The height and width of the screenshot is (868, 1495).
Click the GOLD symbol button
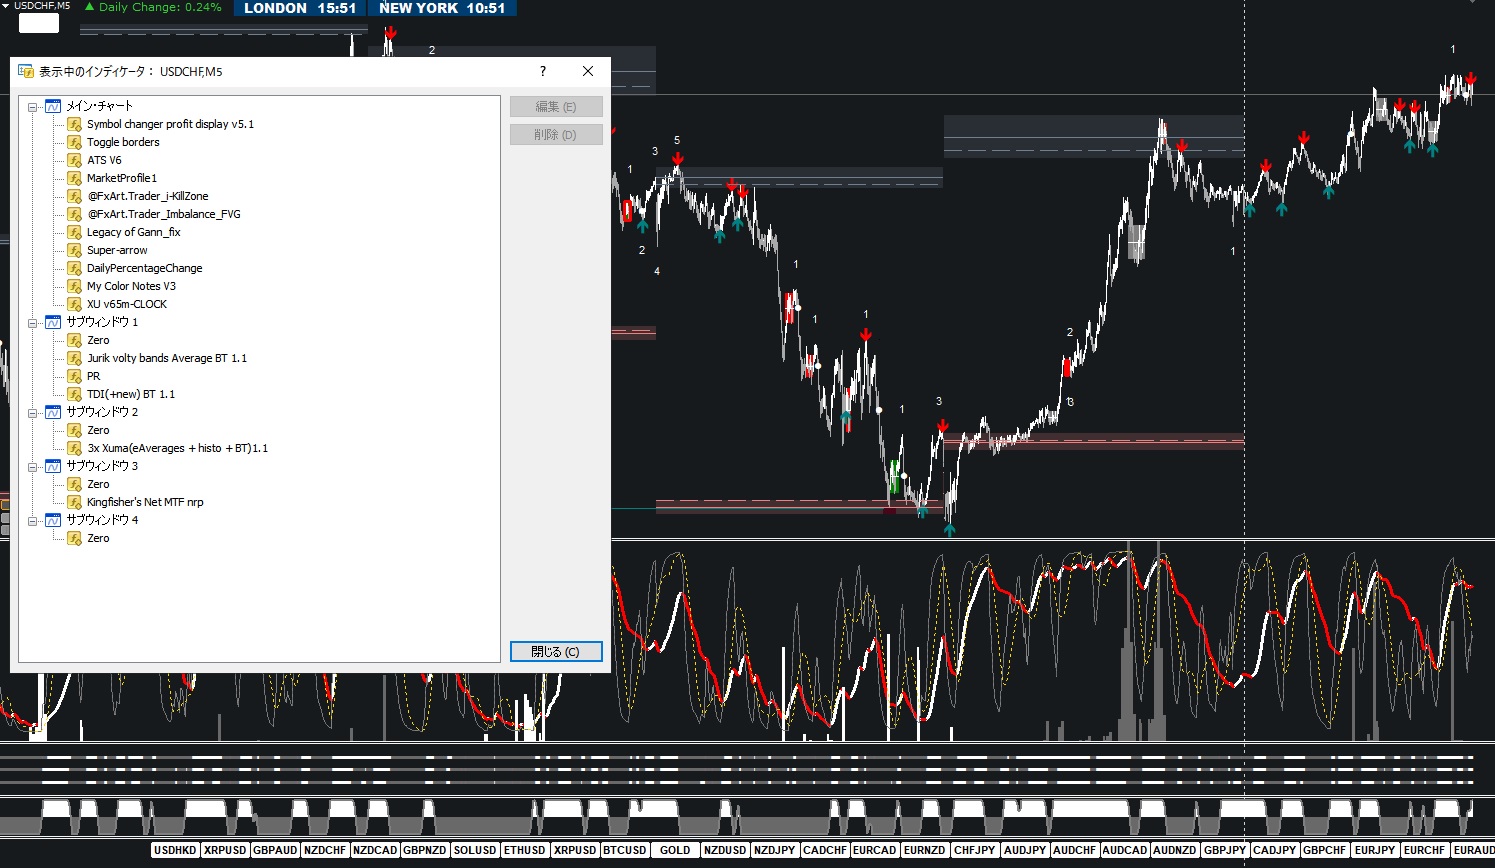pos(675,850)
